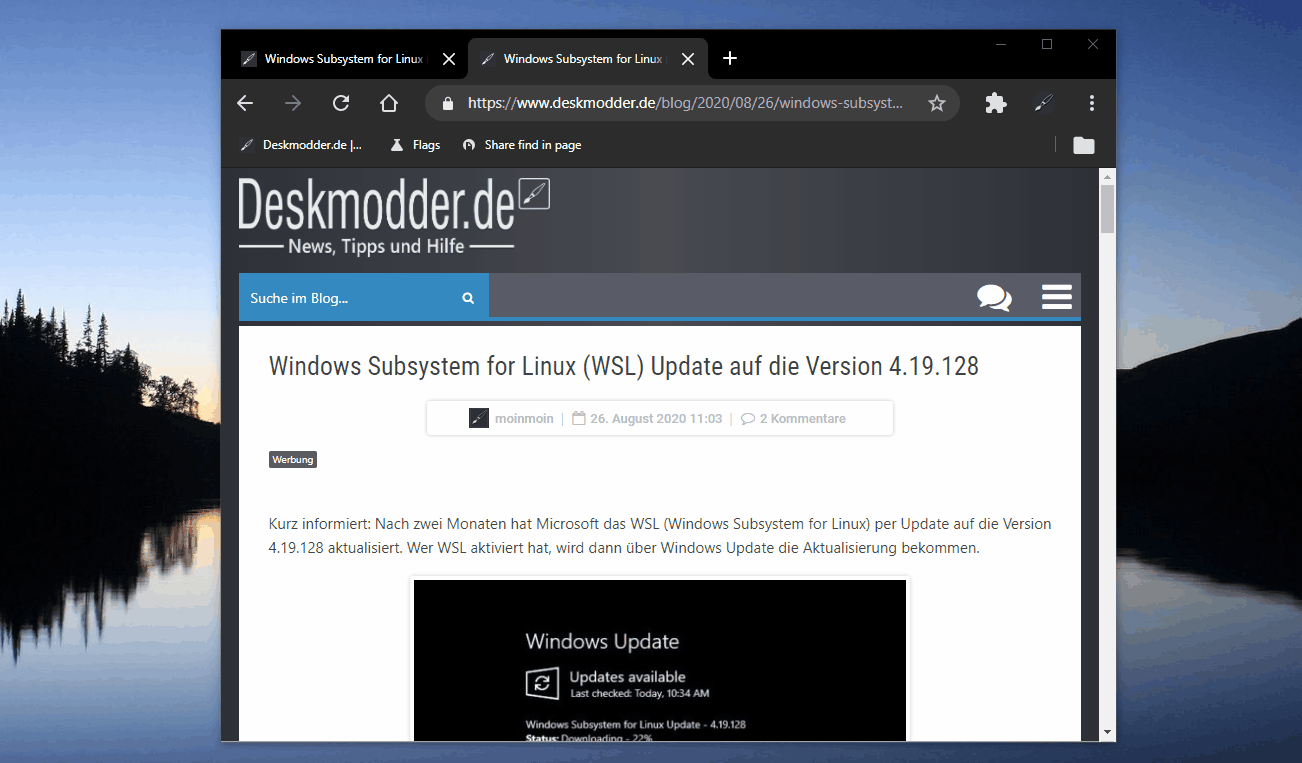Click the article headline about WSL update
1302x763 pixels.
(x=624, y=366)
